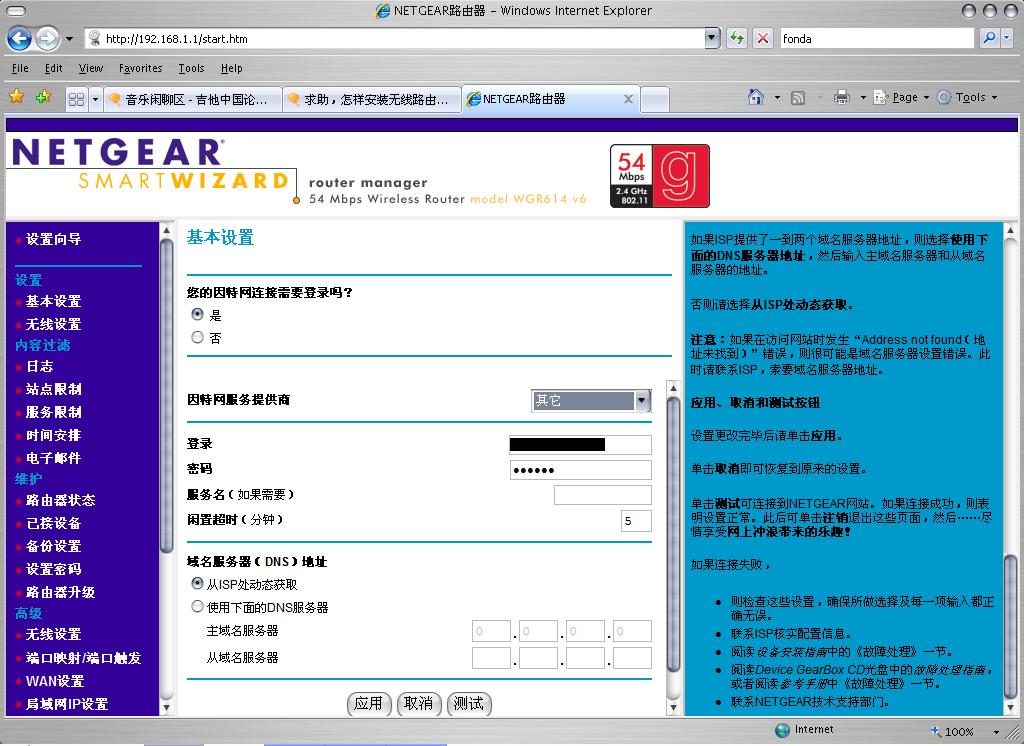Click the Add to Favorites star-plus icon
1024x746 pixels.
pos(44,97)
